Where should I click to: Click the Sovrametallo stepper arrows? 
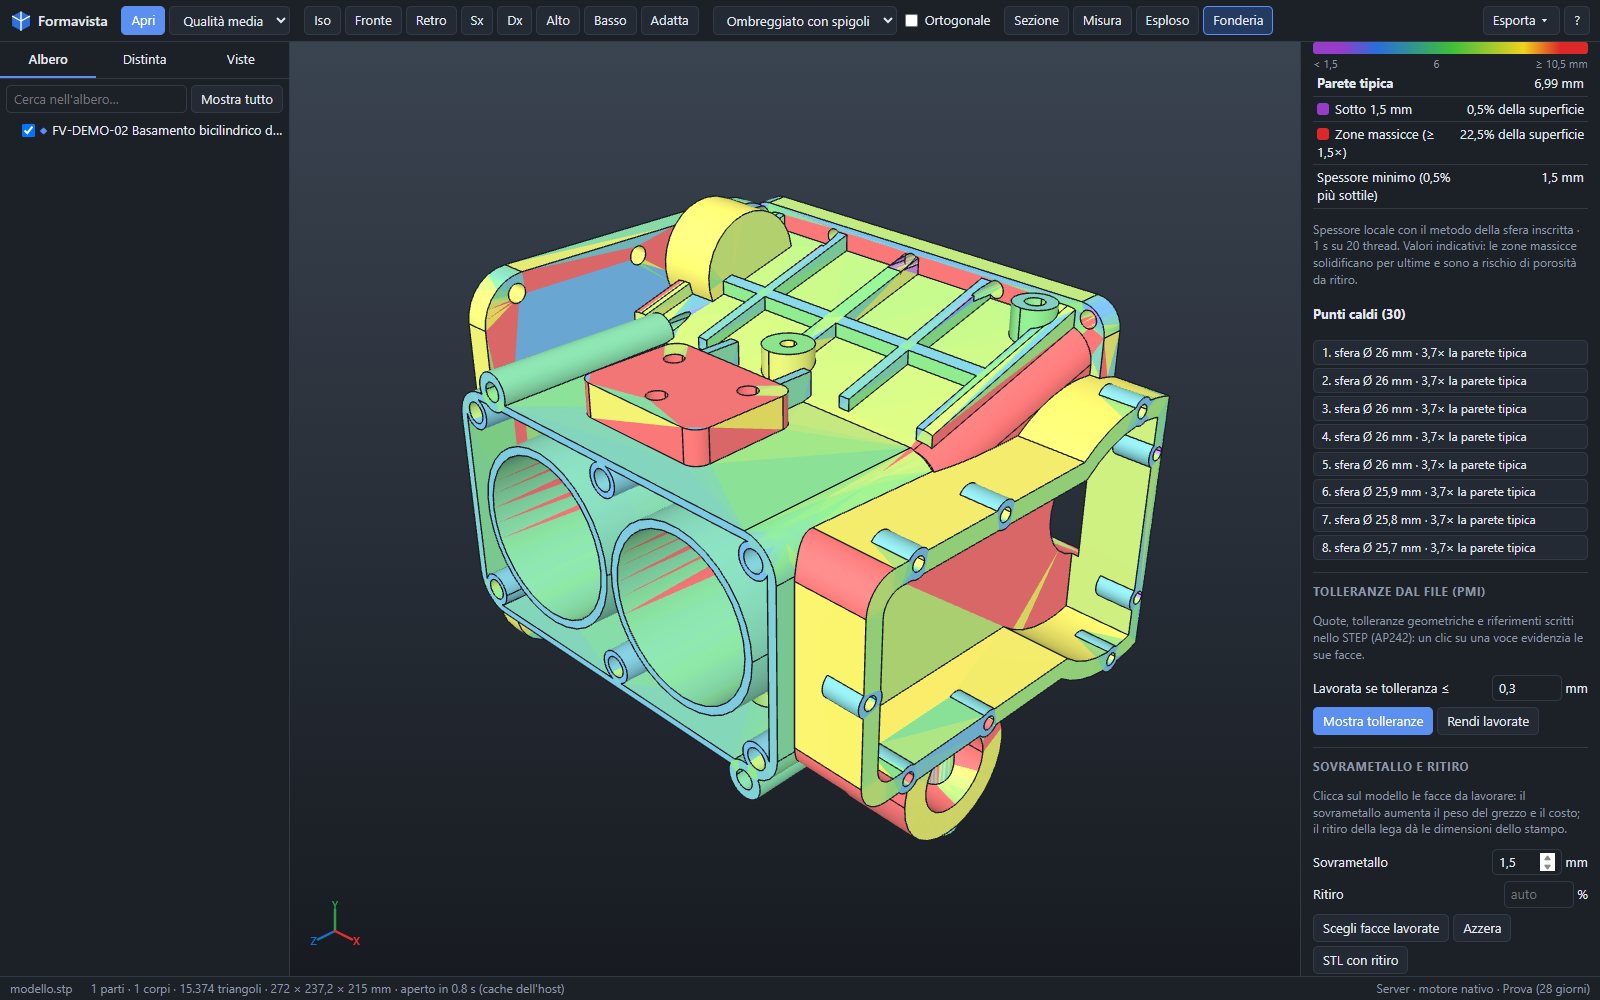click(1548, 862)
